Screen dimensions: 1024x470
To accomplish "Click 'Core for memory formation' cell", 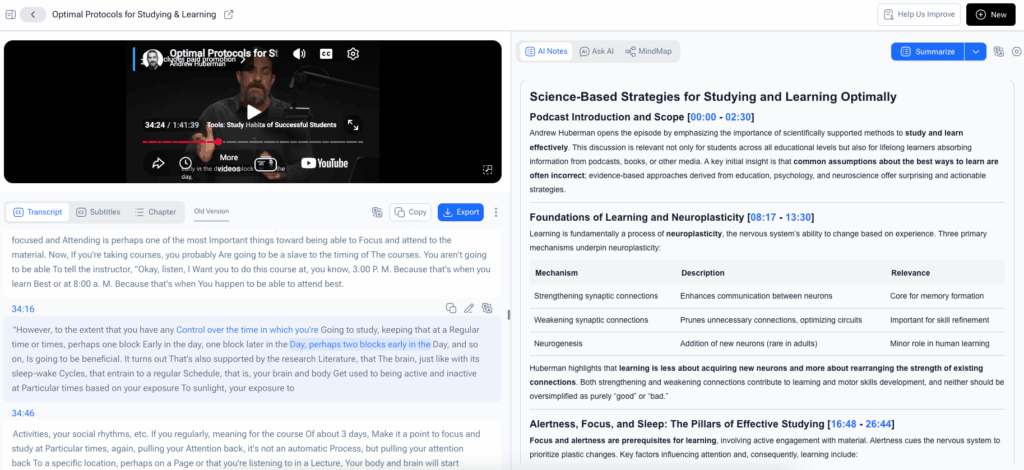I will point(936,296).
